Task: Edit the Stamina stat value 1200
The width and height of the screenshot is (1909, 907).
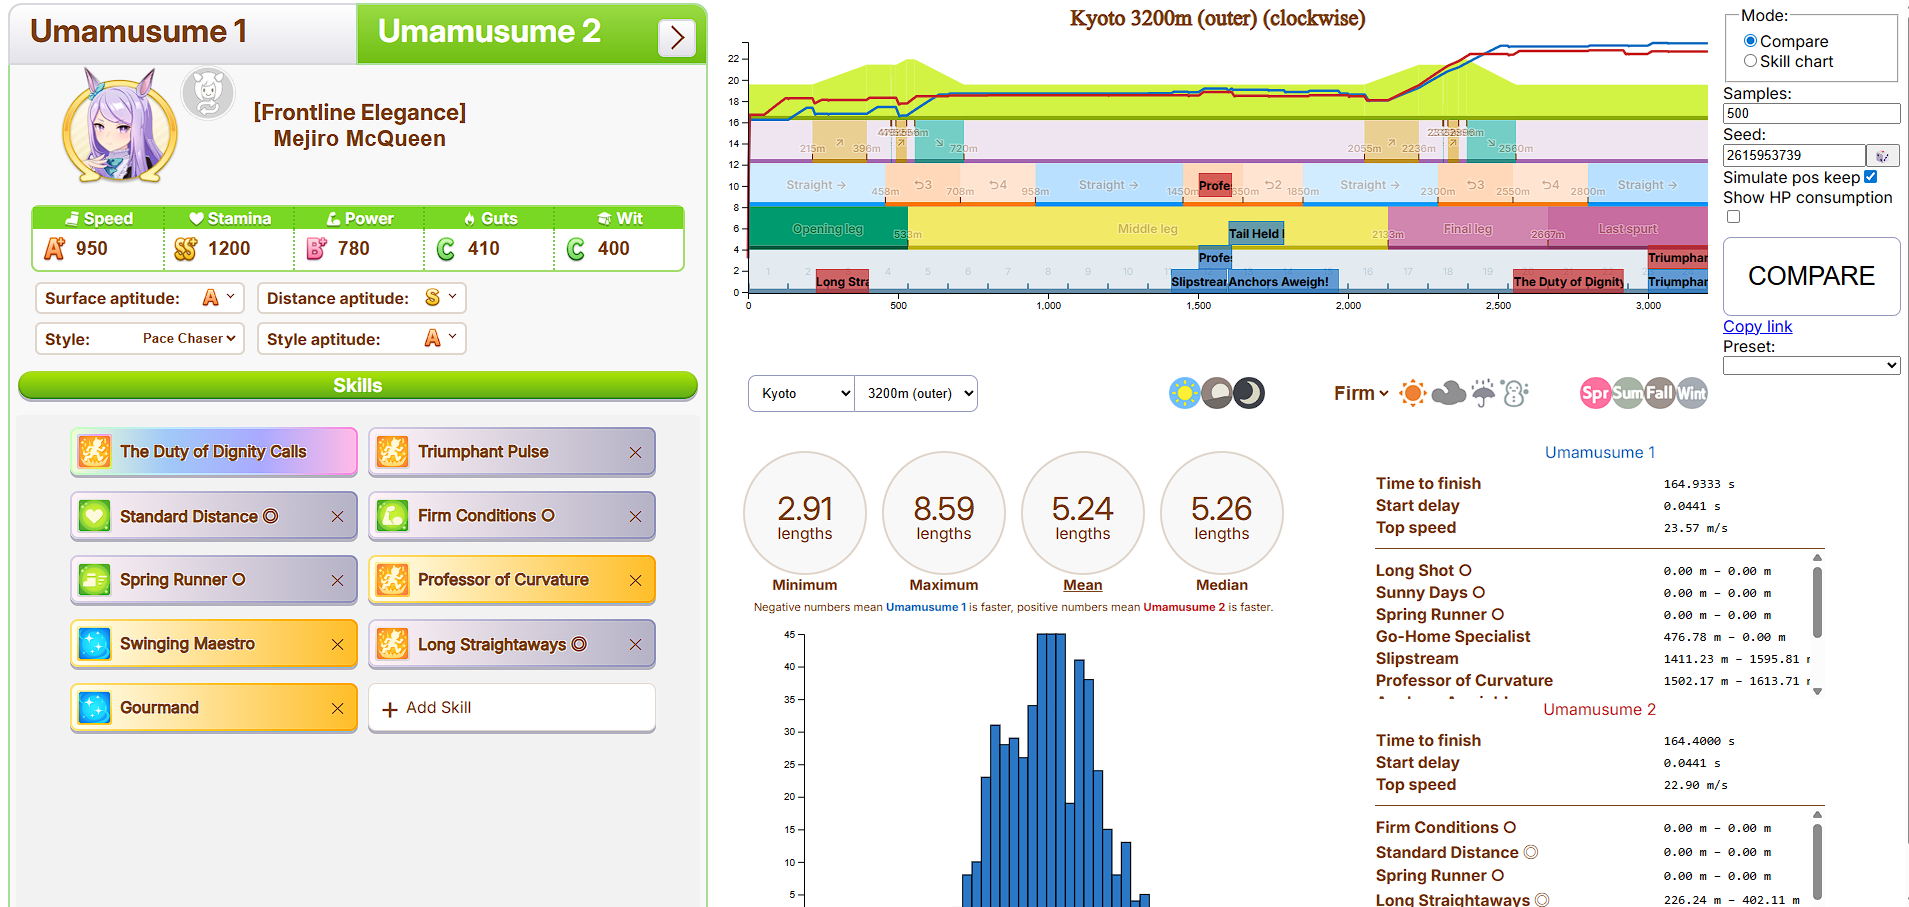Action: coord(229,249)
